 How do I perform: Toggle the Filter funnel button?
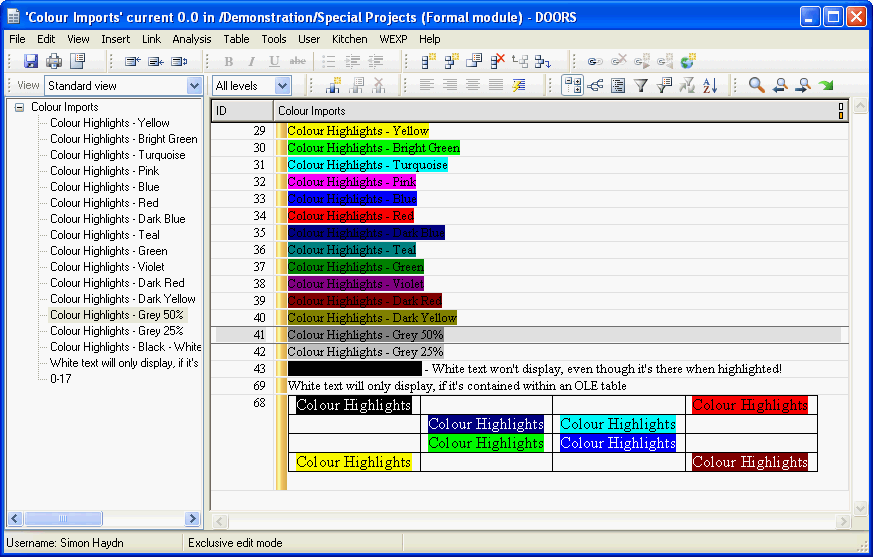tap(641, 86)
